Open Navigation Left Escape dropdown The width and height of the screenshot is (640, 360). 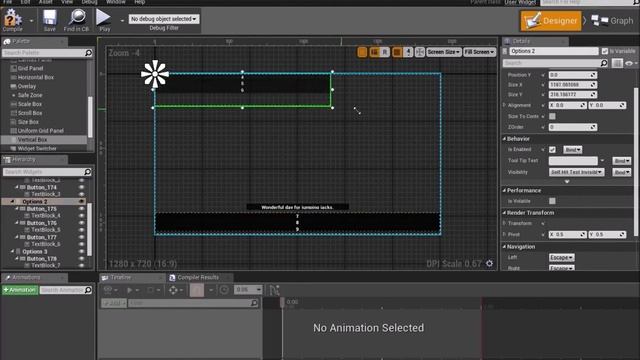pyautogui.click(x=562, y=258)
